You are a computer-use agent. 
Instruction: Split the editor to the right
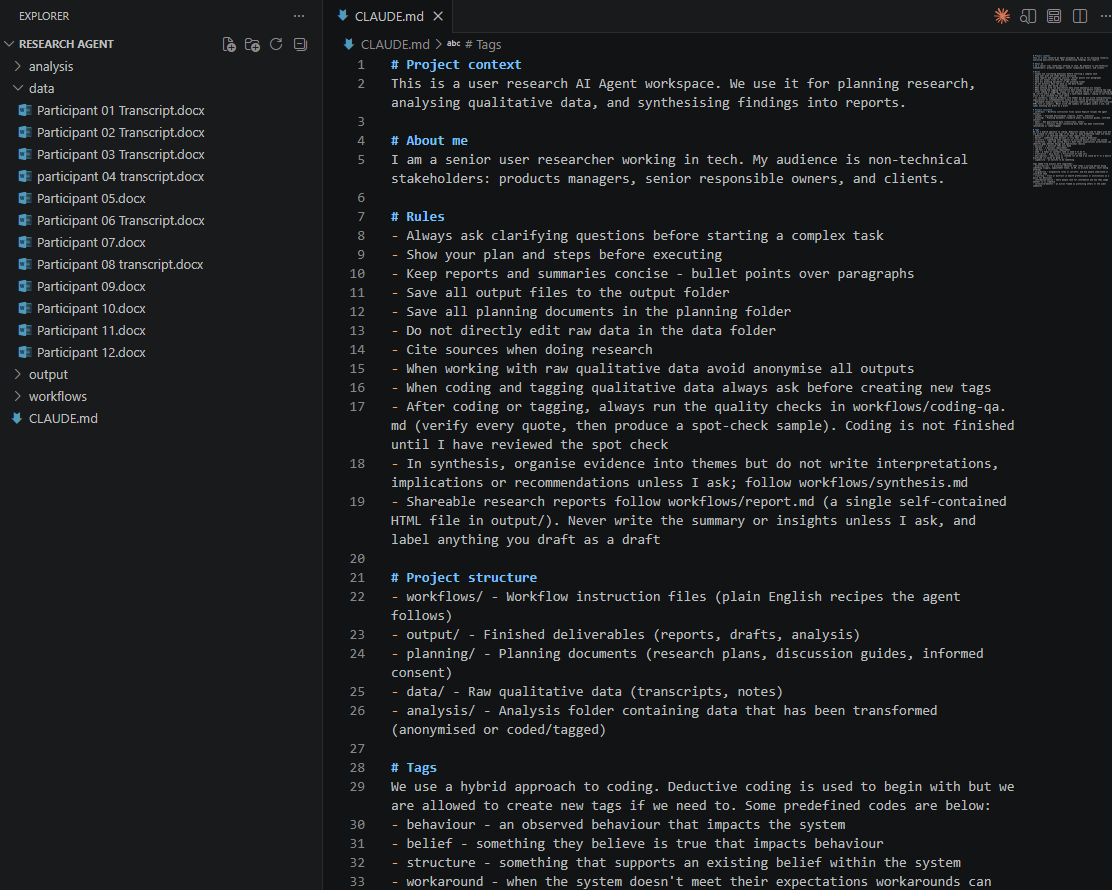pos(1080,16)
